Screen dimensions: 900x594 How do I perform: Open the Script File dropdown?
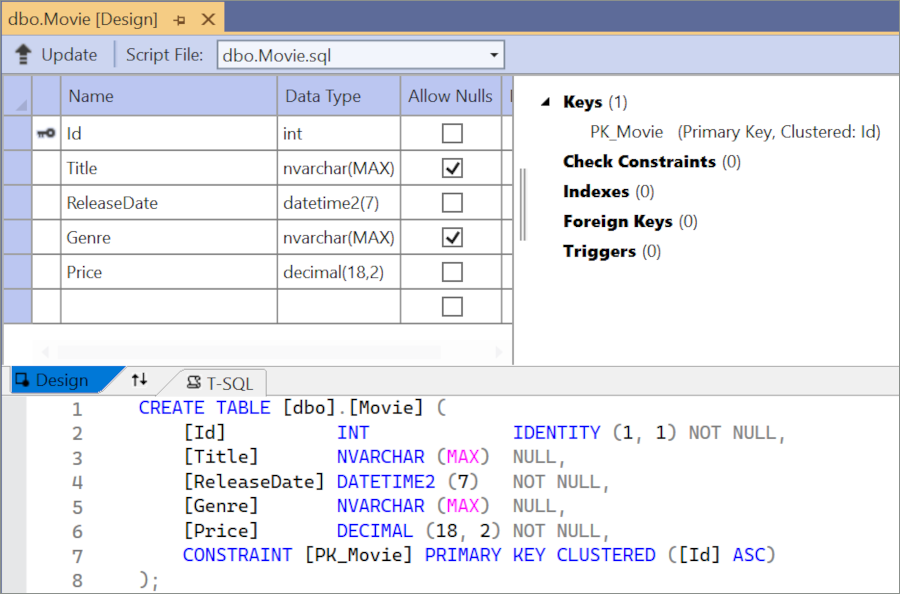[495, 55]
